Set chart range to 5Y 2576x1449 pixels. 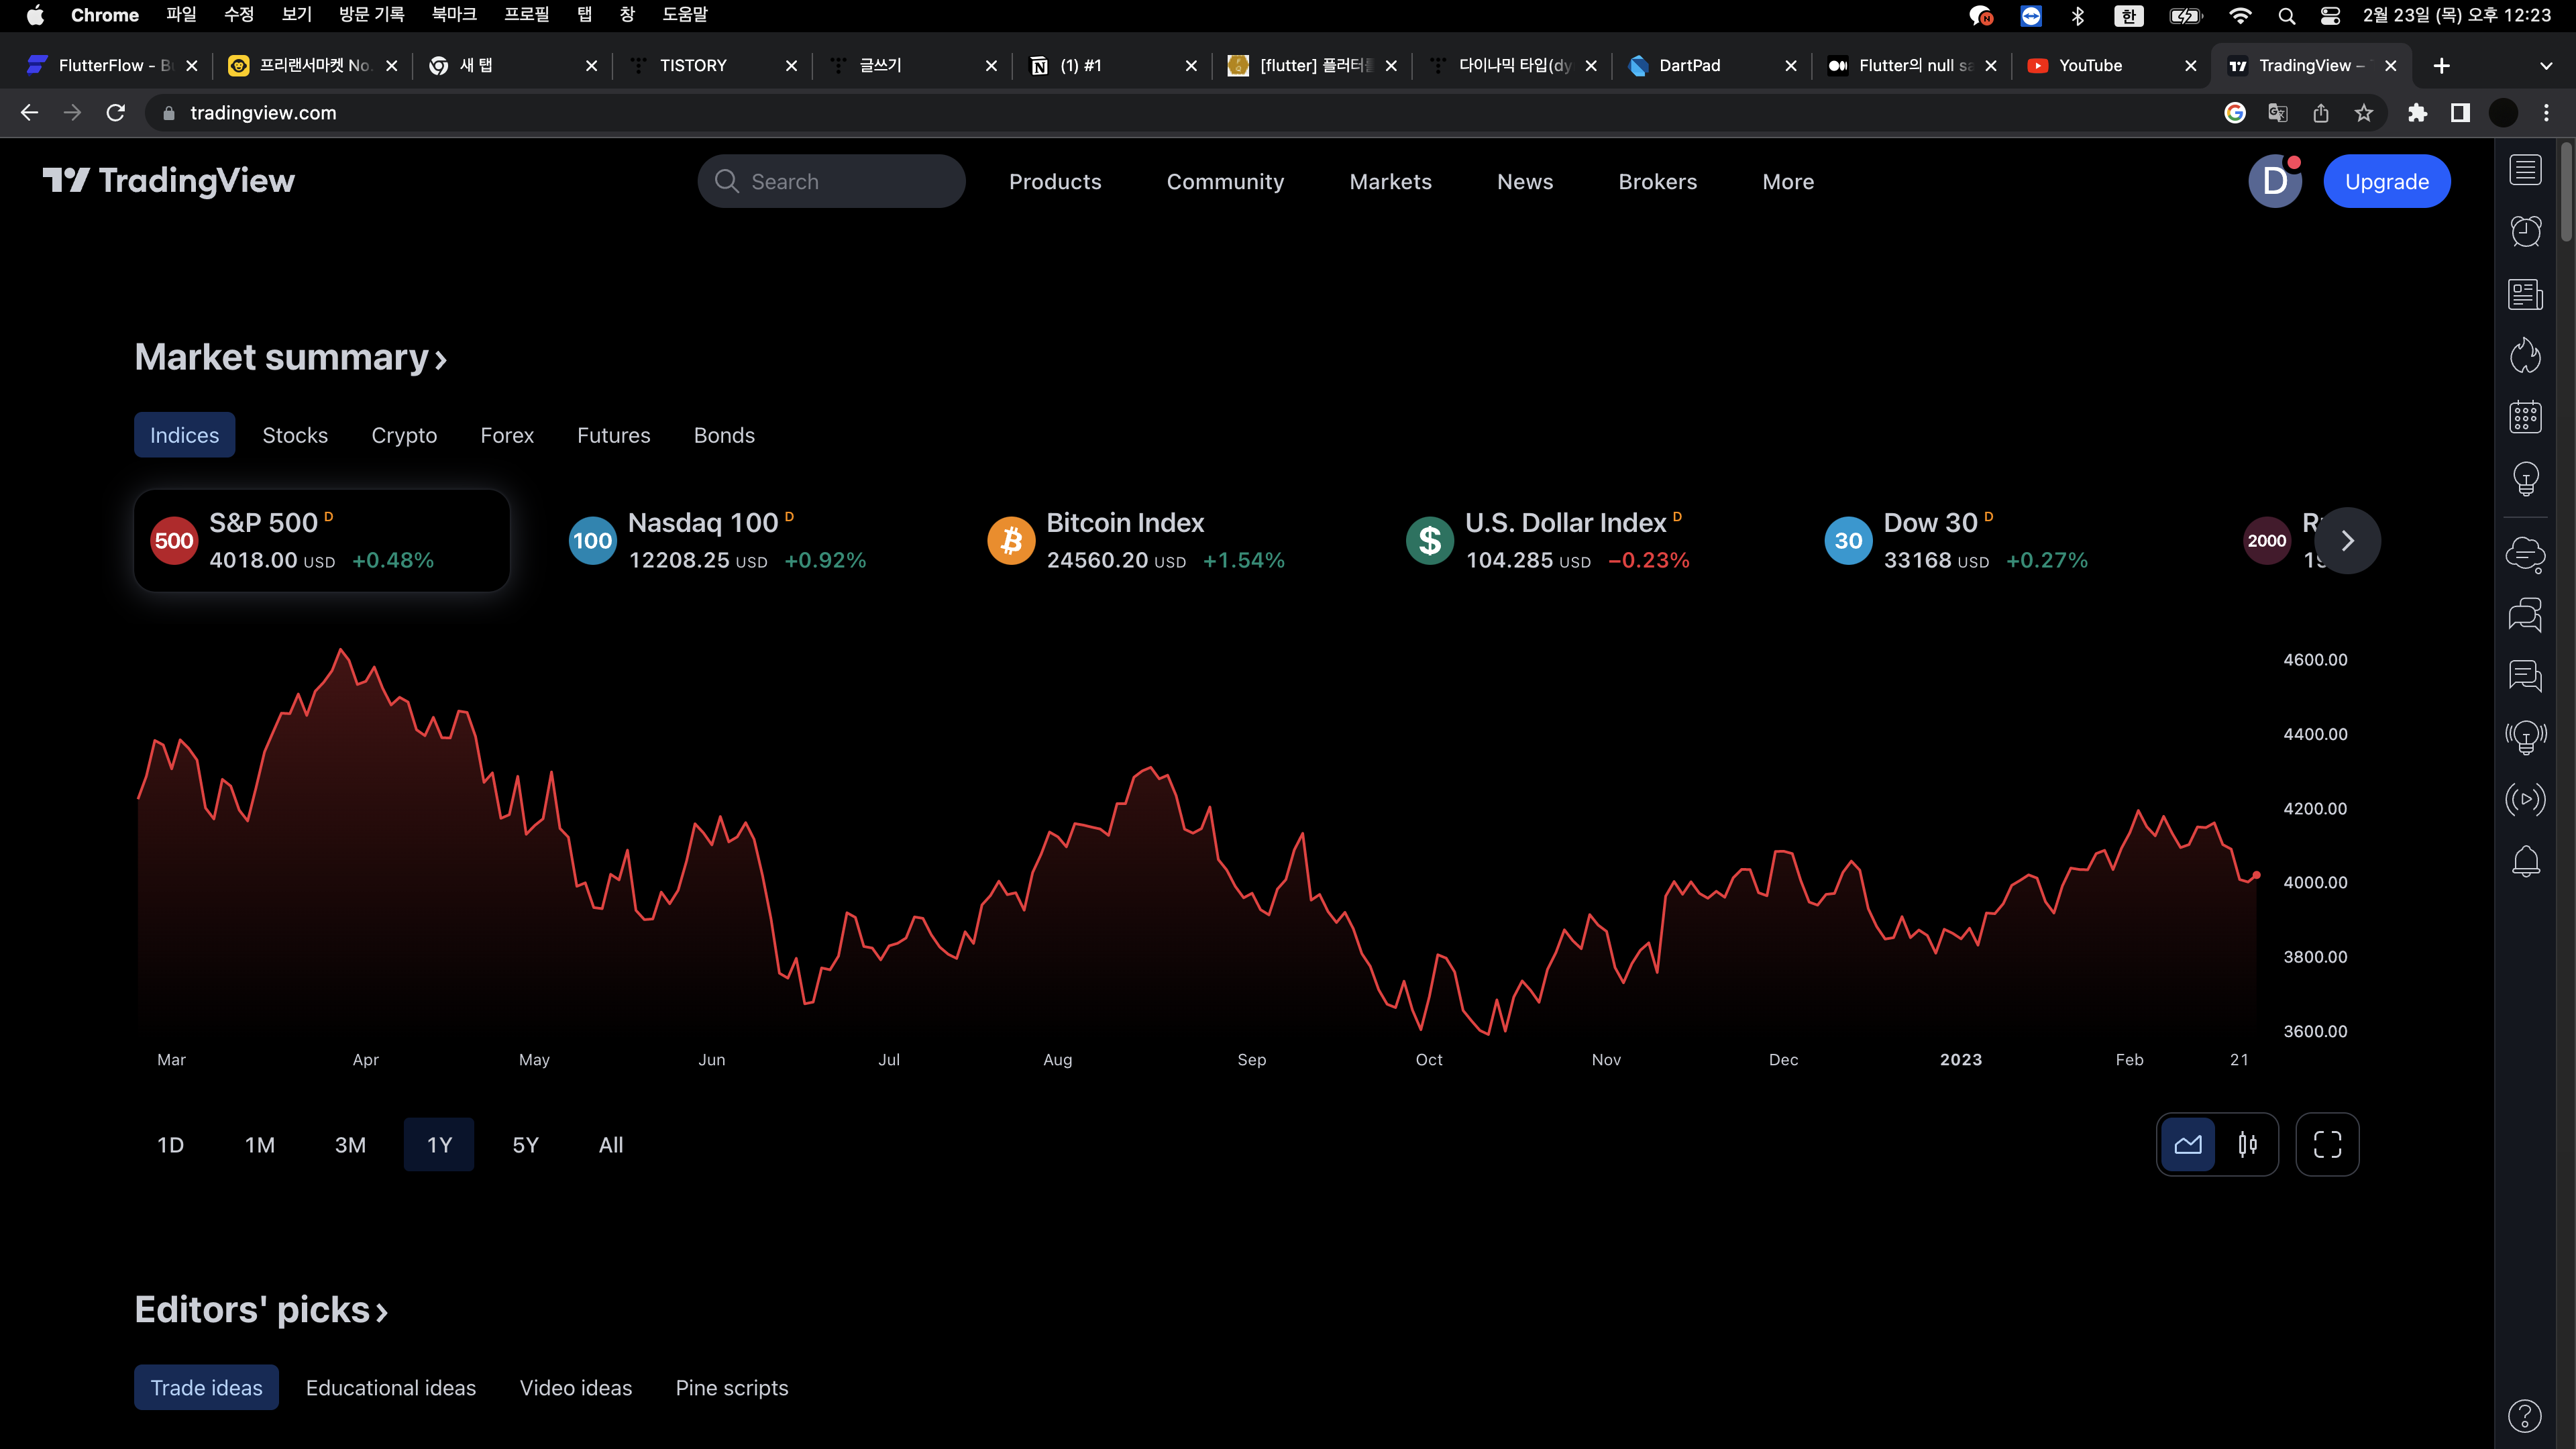coord(525,1145)
